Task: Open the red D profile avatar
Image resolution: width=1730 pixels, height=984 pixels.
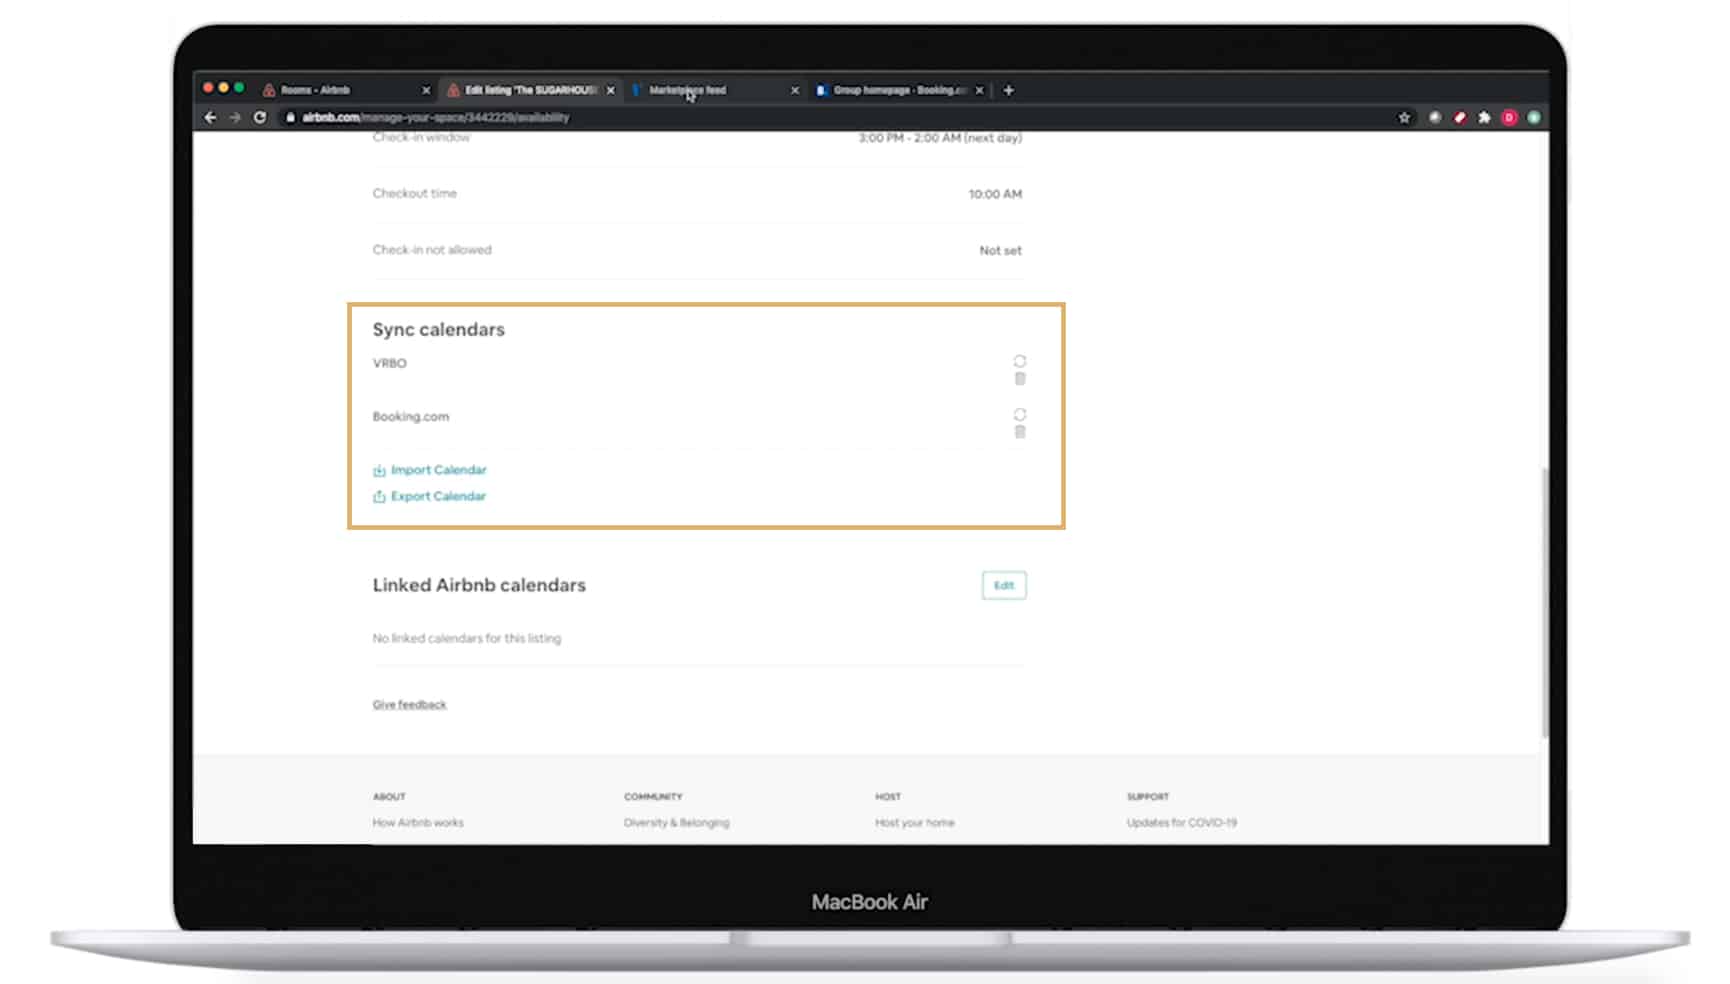Action: [1509, 117]
